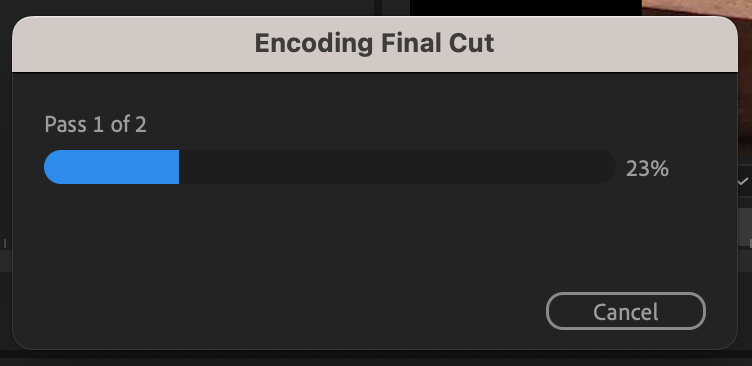Click the unfilled dark progress track
This screenshot has width=752, height=366.
tap(397, 167)
